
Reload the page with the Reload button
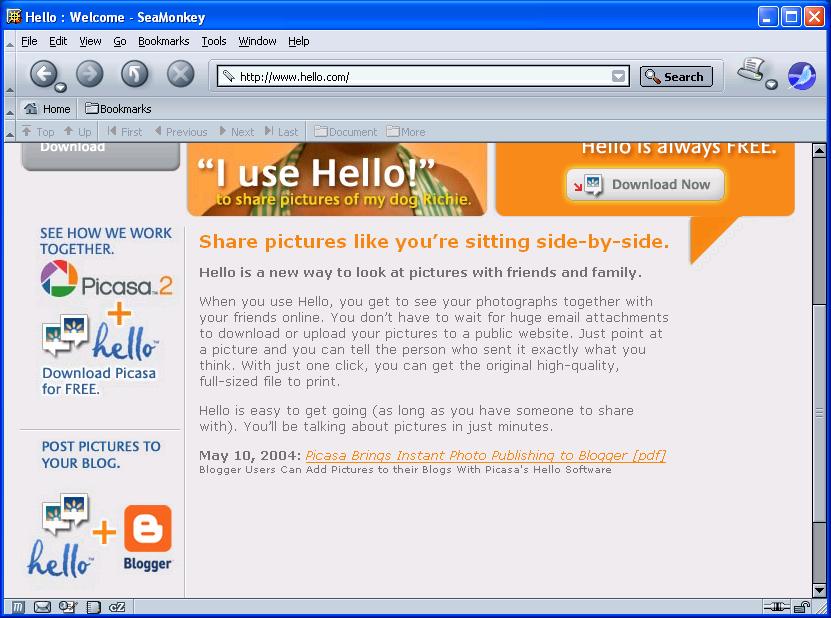pos(135,74)
